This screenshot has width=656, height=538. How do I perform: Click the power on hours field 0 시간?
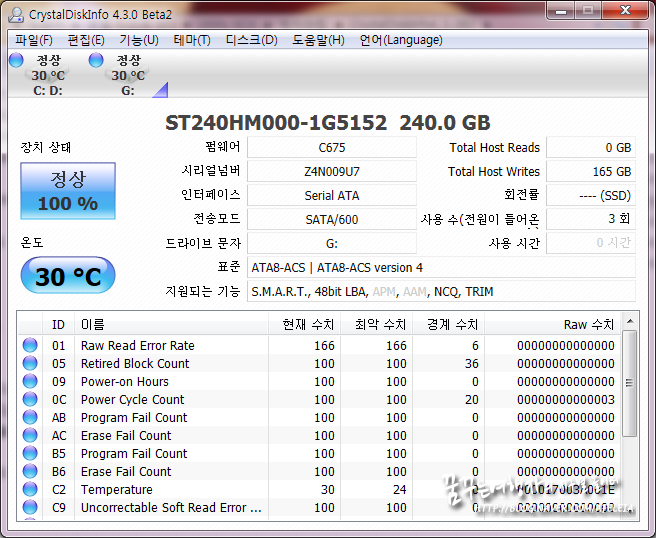pyautogui.click(x=591, y=243)
